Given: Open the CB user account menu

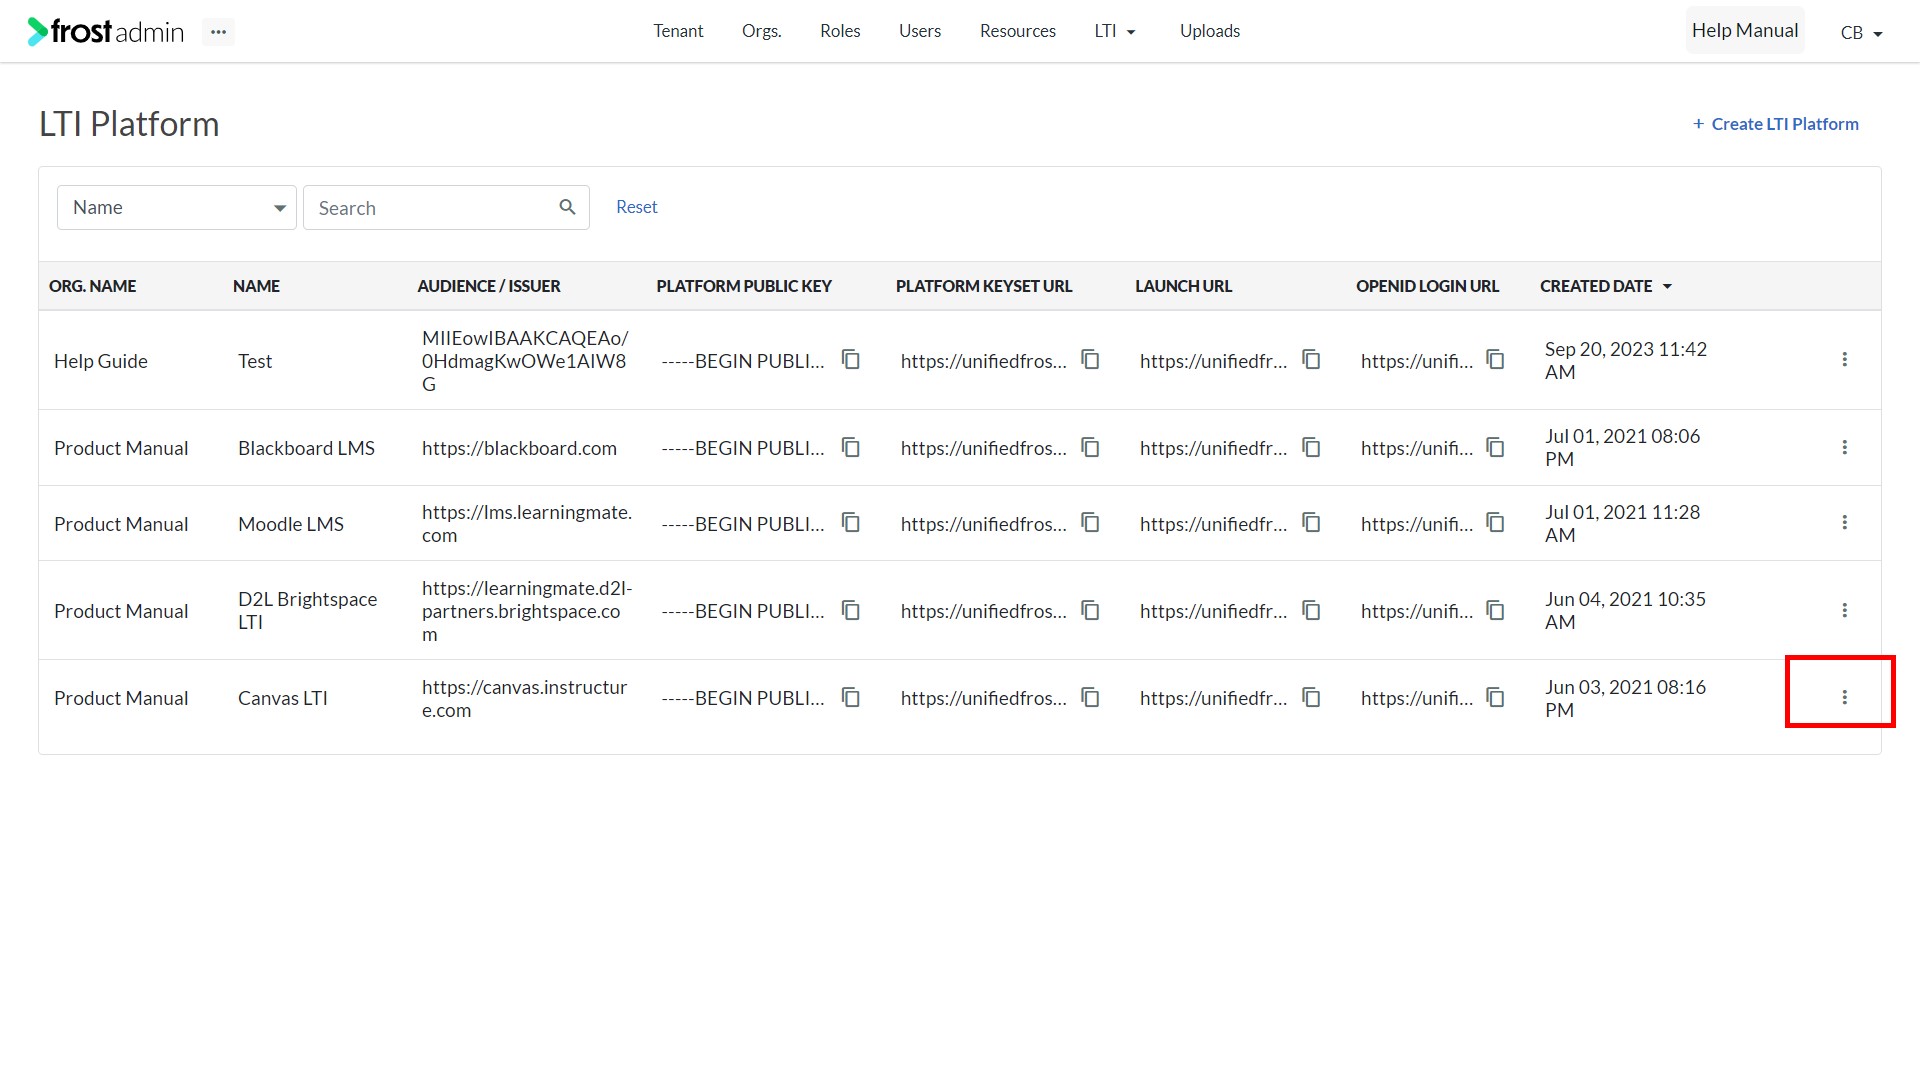Looking at the screenshot, I should (1862, 33).
